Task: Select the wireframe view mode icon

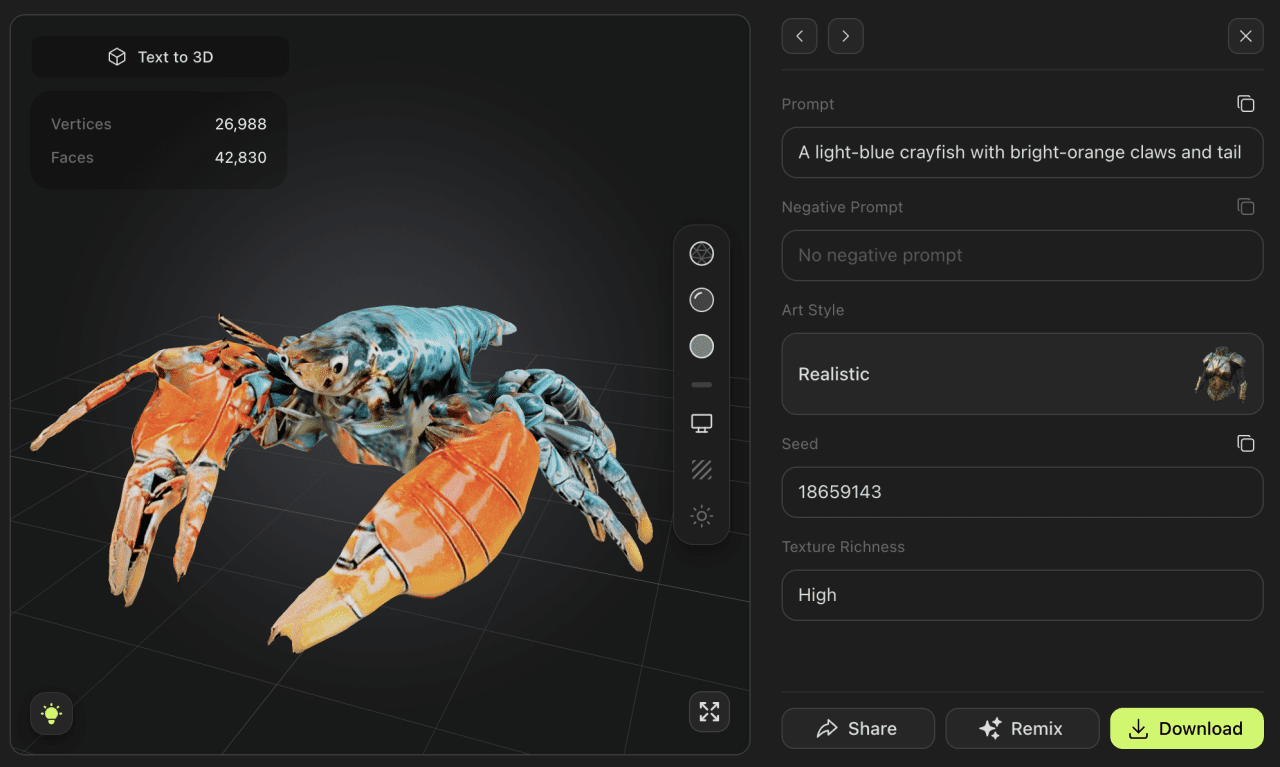Action: pos(701,253)
